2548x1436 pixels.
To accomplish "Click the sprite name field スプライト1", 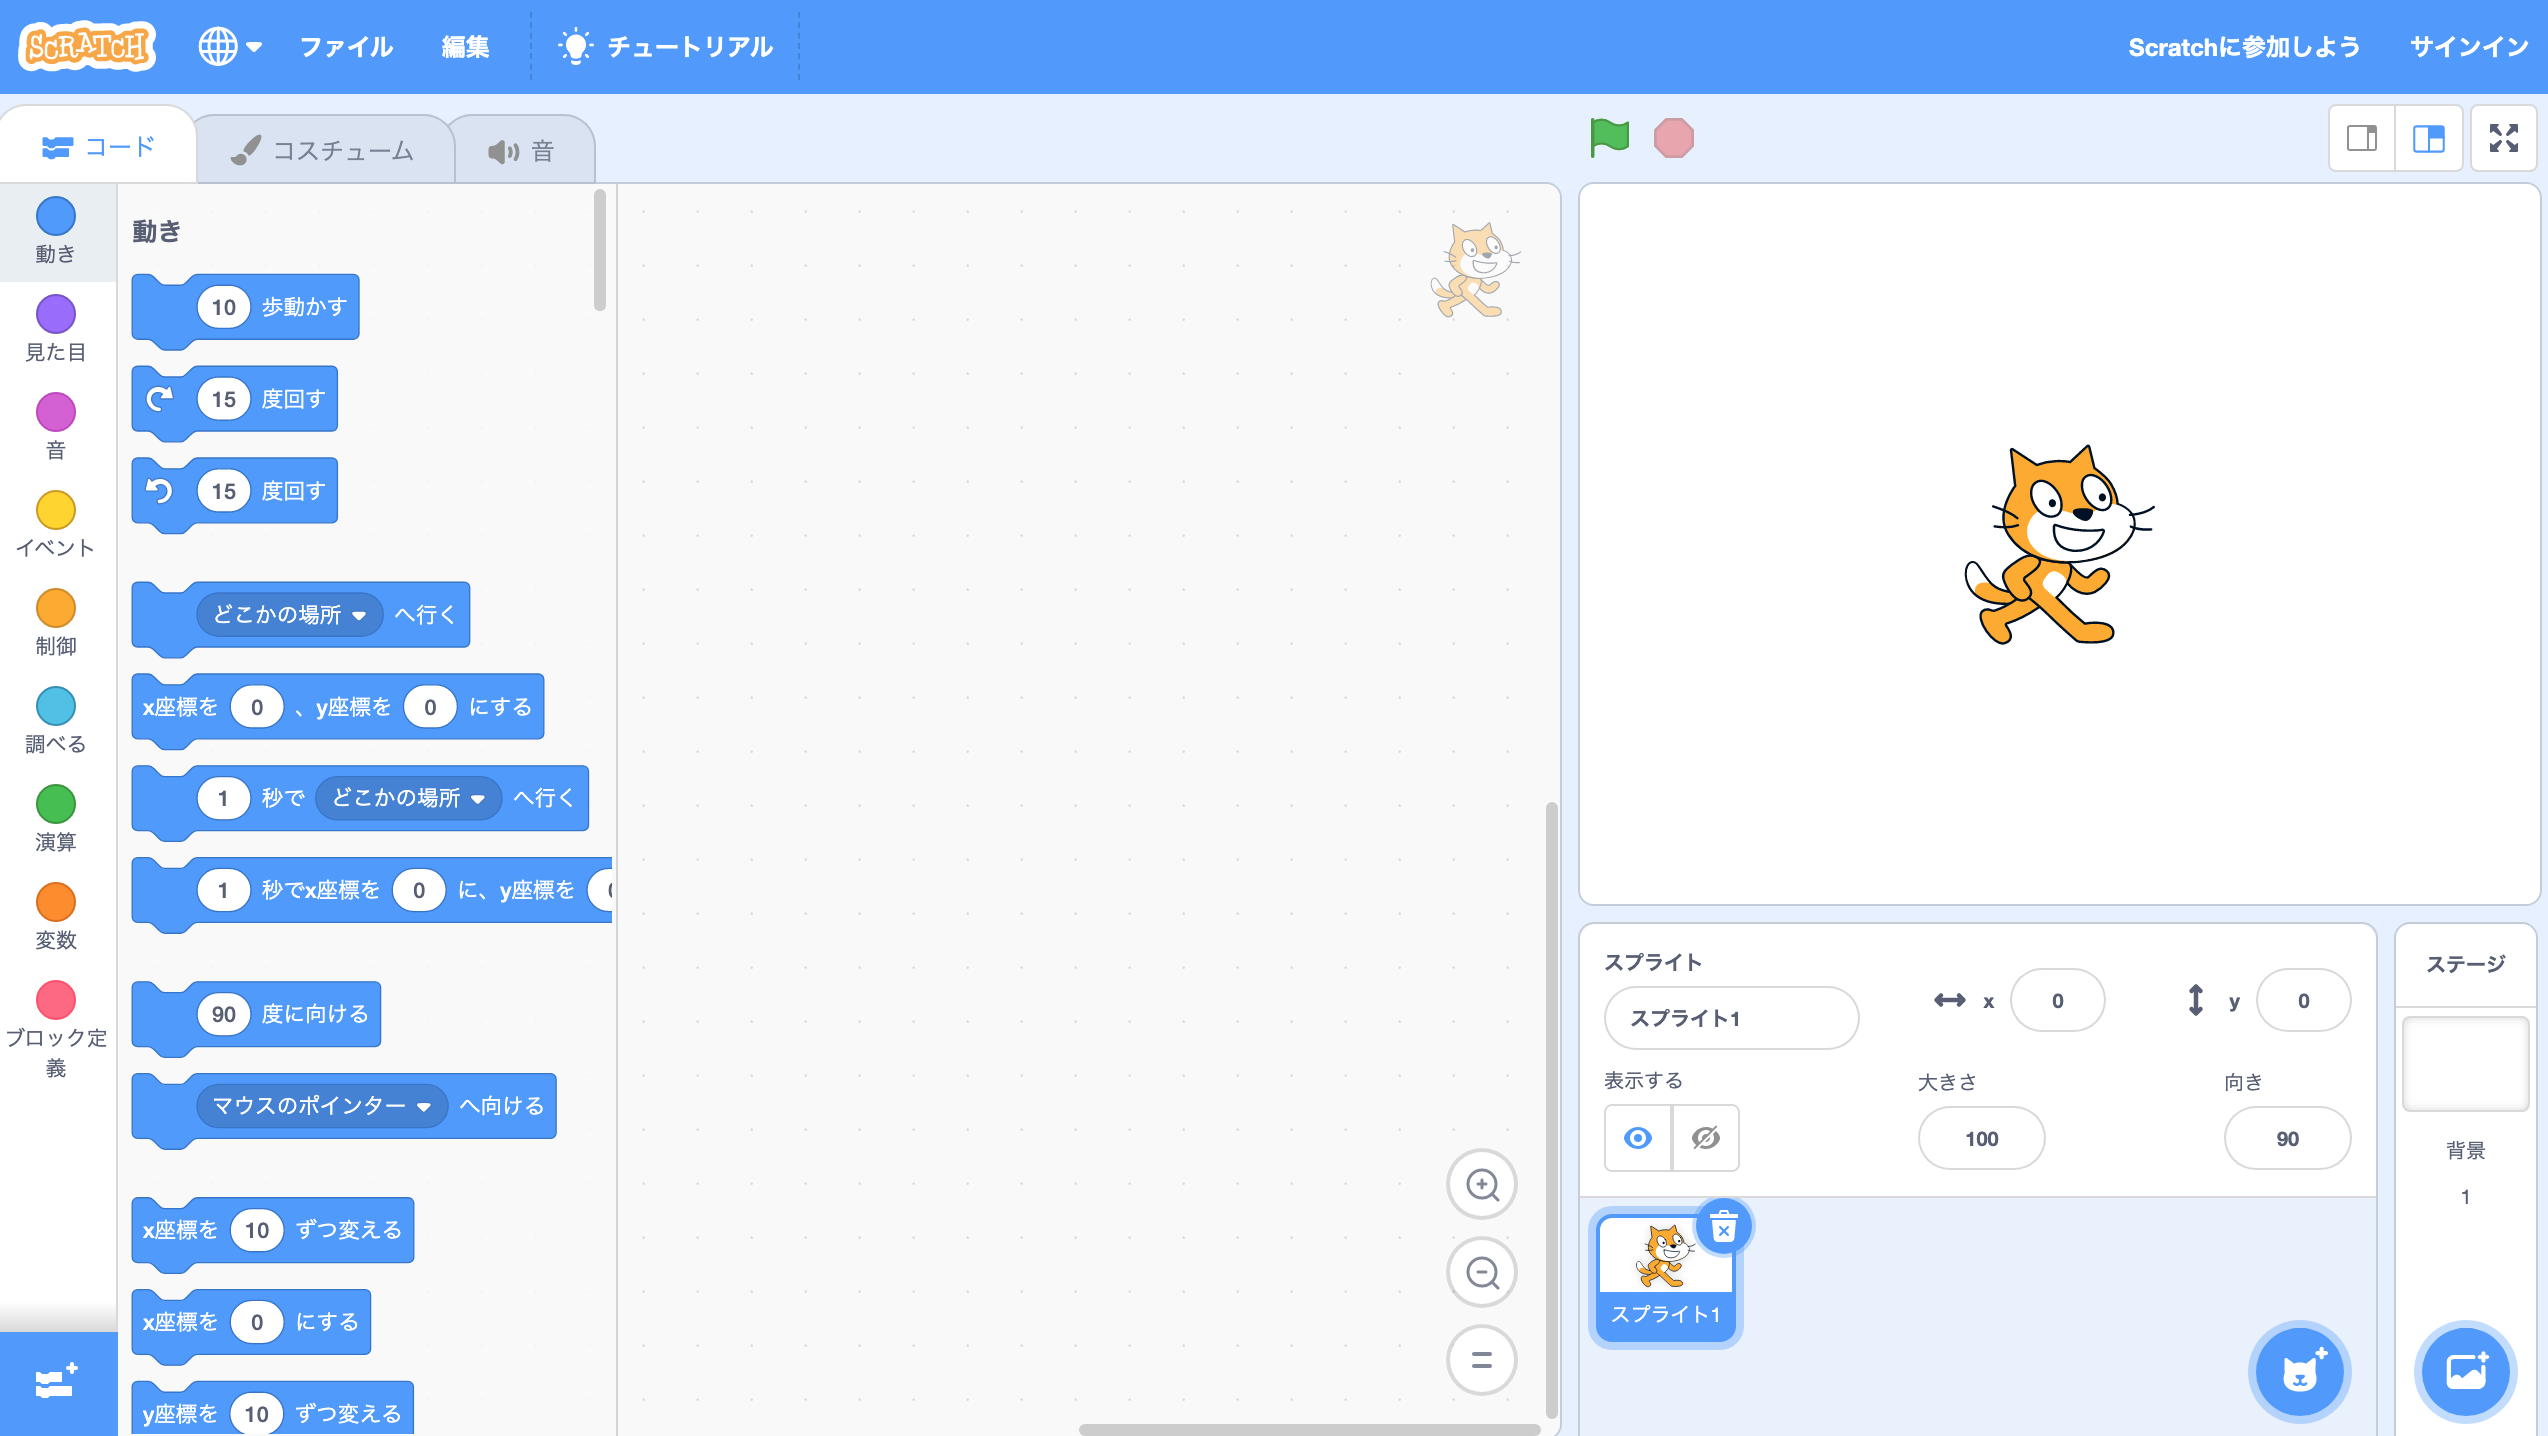I will pyautogui.click(x=1732, y=1018).
